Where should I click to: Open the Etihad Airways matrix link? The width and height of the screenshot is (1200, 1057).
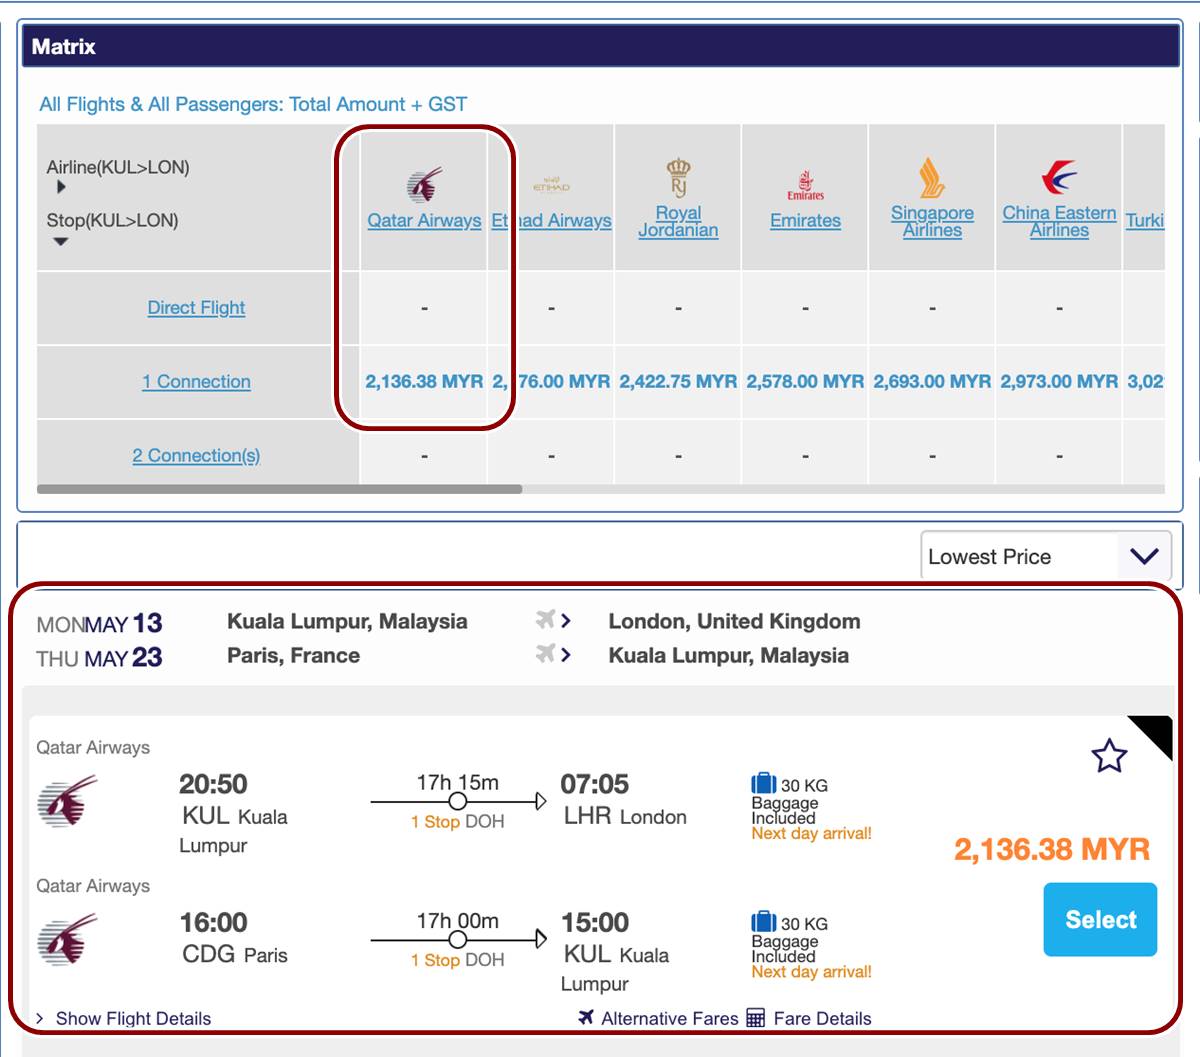pos(551,220)
